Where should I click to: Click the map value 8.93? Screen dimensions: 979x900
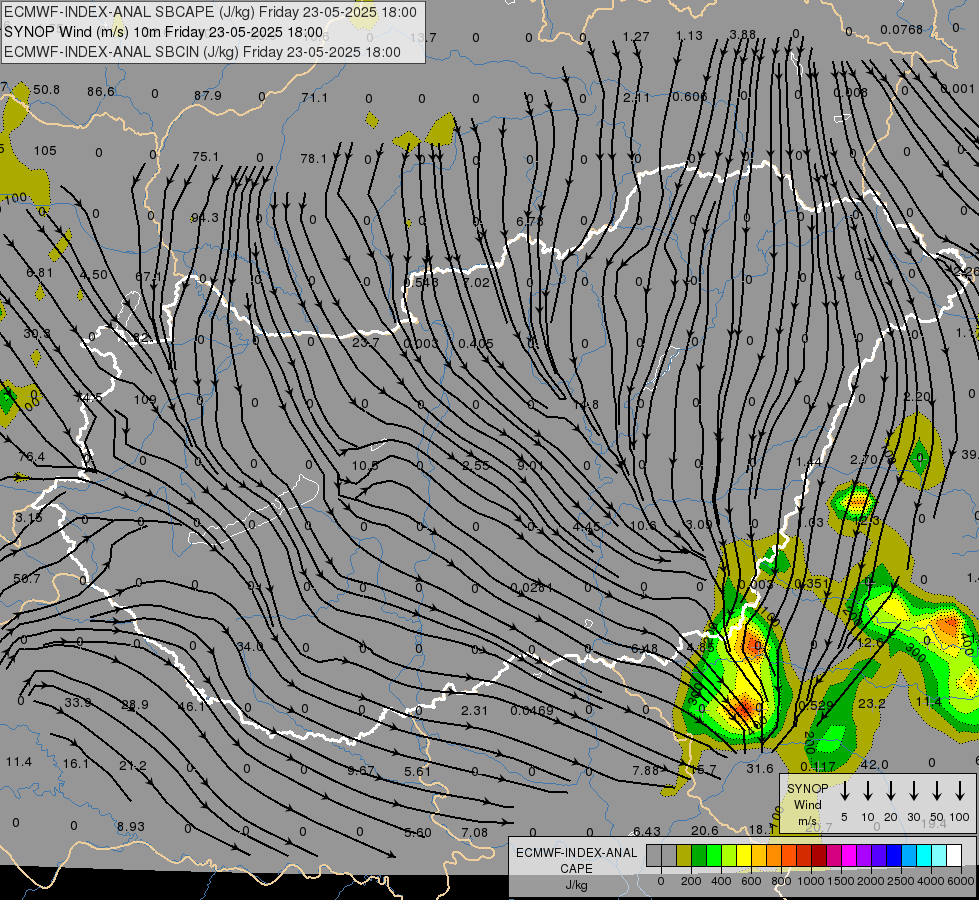130,826
